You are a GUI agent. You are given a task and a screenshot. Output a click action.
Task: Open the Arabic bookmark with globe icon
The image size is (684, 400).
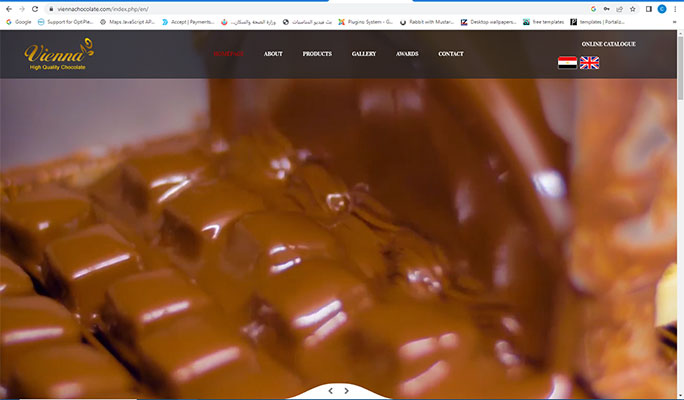tap(307, 22)
